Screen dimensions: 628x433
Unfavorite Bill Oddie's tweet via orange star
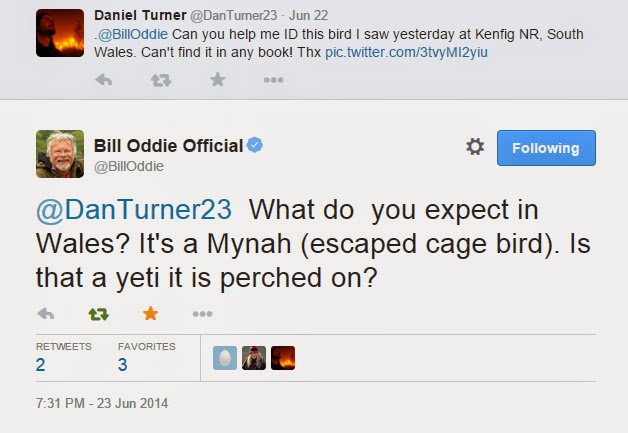[150, 314]
